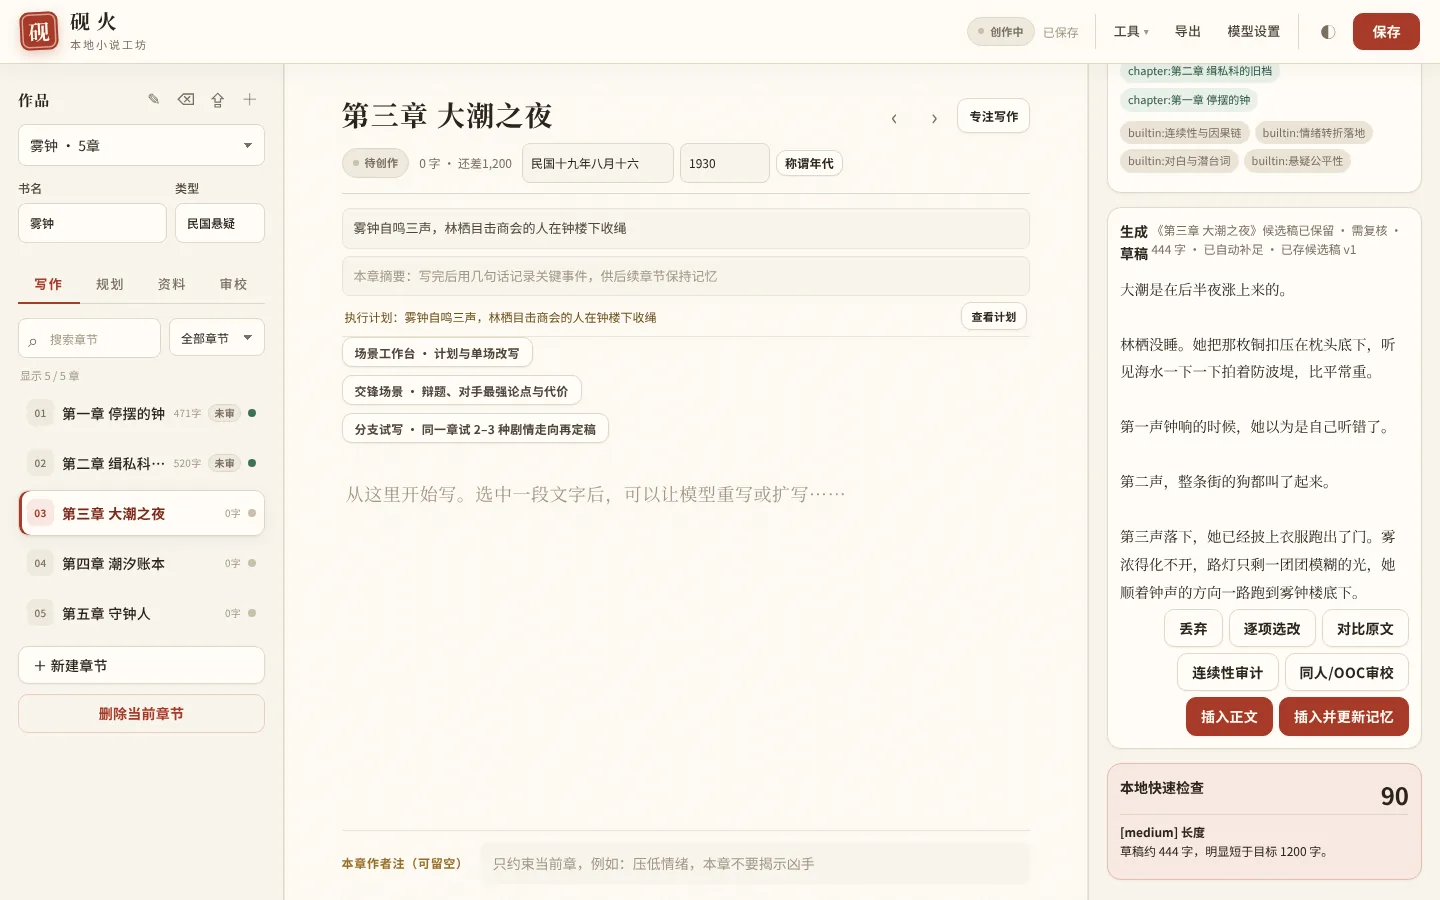The height and width of the screenshot is (900, 1440).
Task: Click the 专注写作 button
Action: [993, 116]
